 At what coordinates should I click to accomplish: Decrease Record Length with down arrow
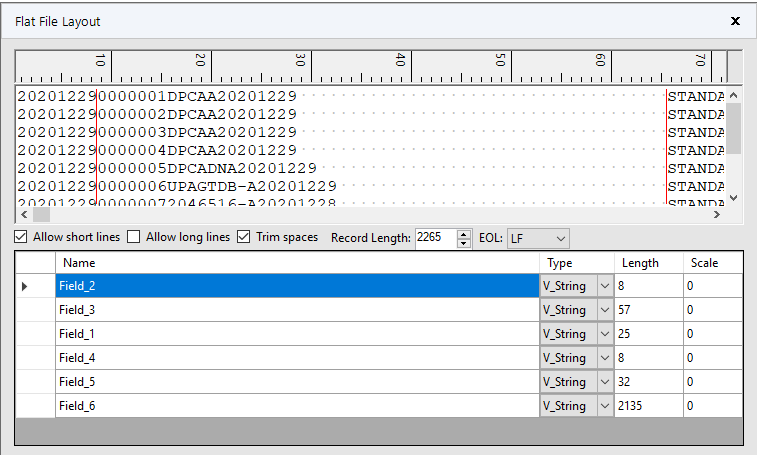coord(463,243)
